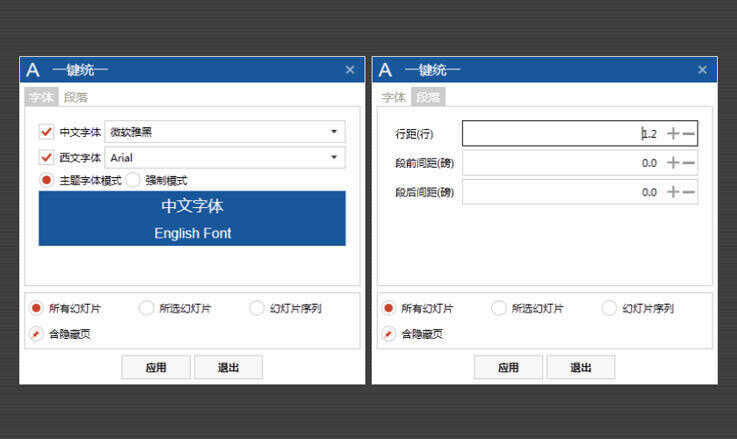The image size is (737, 439).
Task: Click the A logo in right dialog title bar
Action: (x=385, y=70)
